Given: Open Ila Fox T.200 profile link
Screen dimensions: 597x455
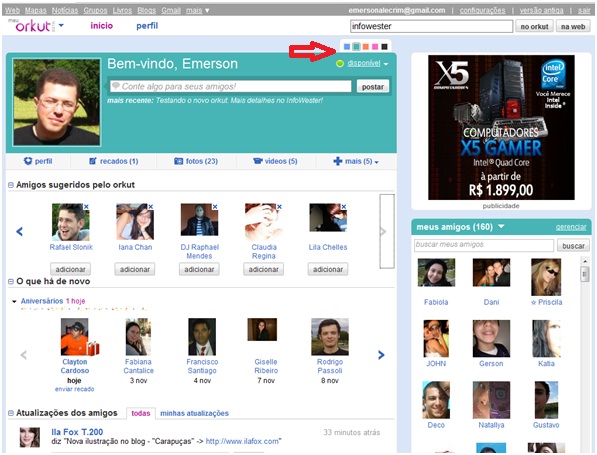Looking at the screenshot, I should [x=77, y=432].
